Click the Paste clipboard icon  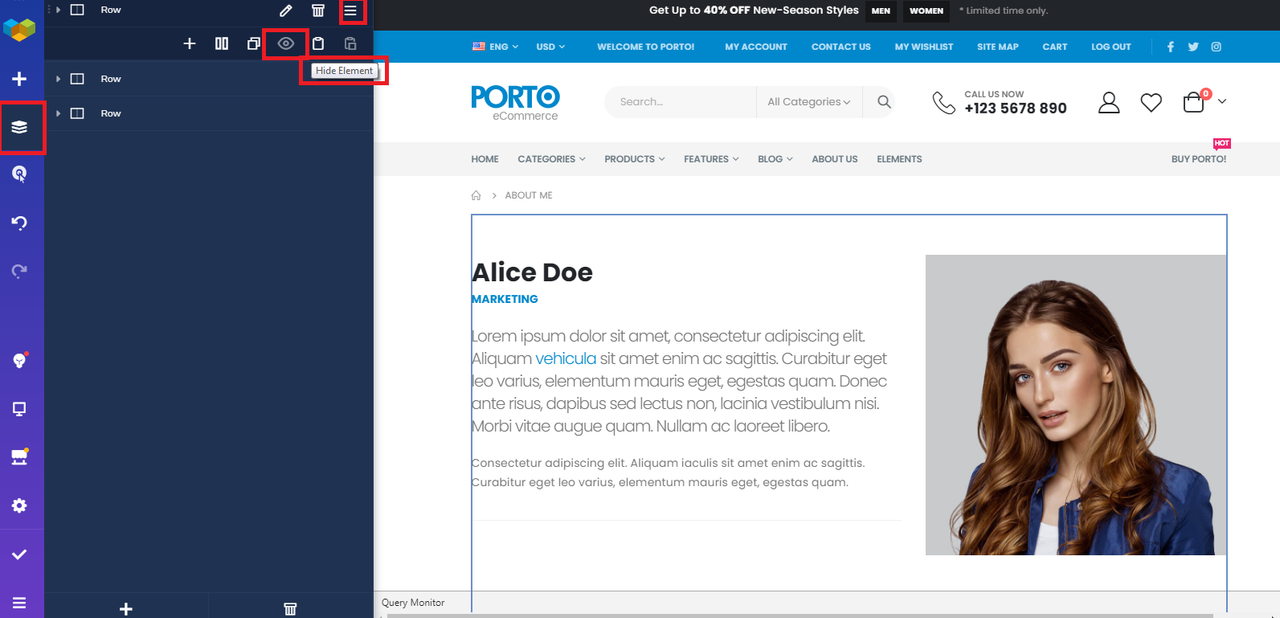(x=350, y=44)
